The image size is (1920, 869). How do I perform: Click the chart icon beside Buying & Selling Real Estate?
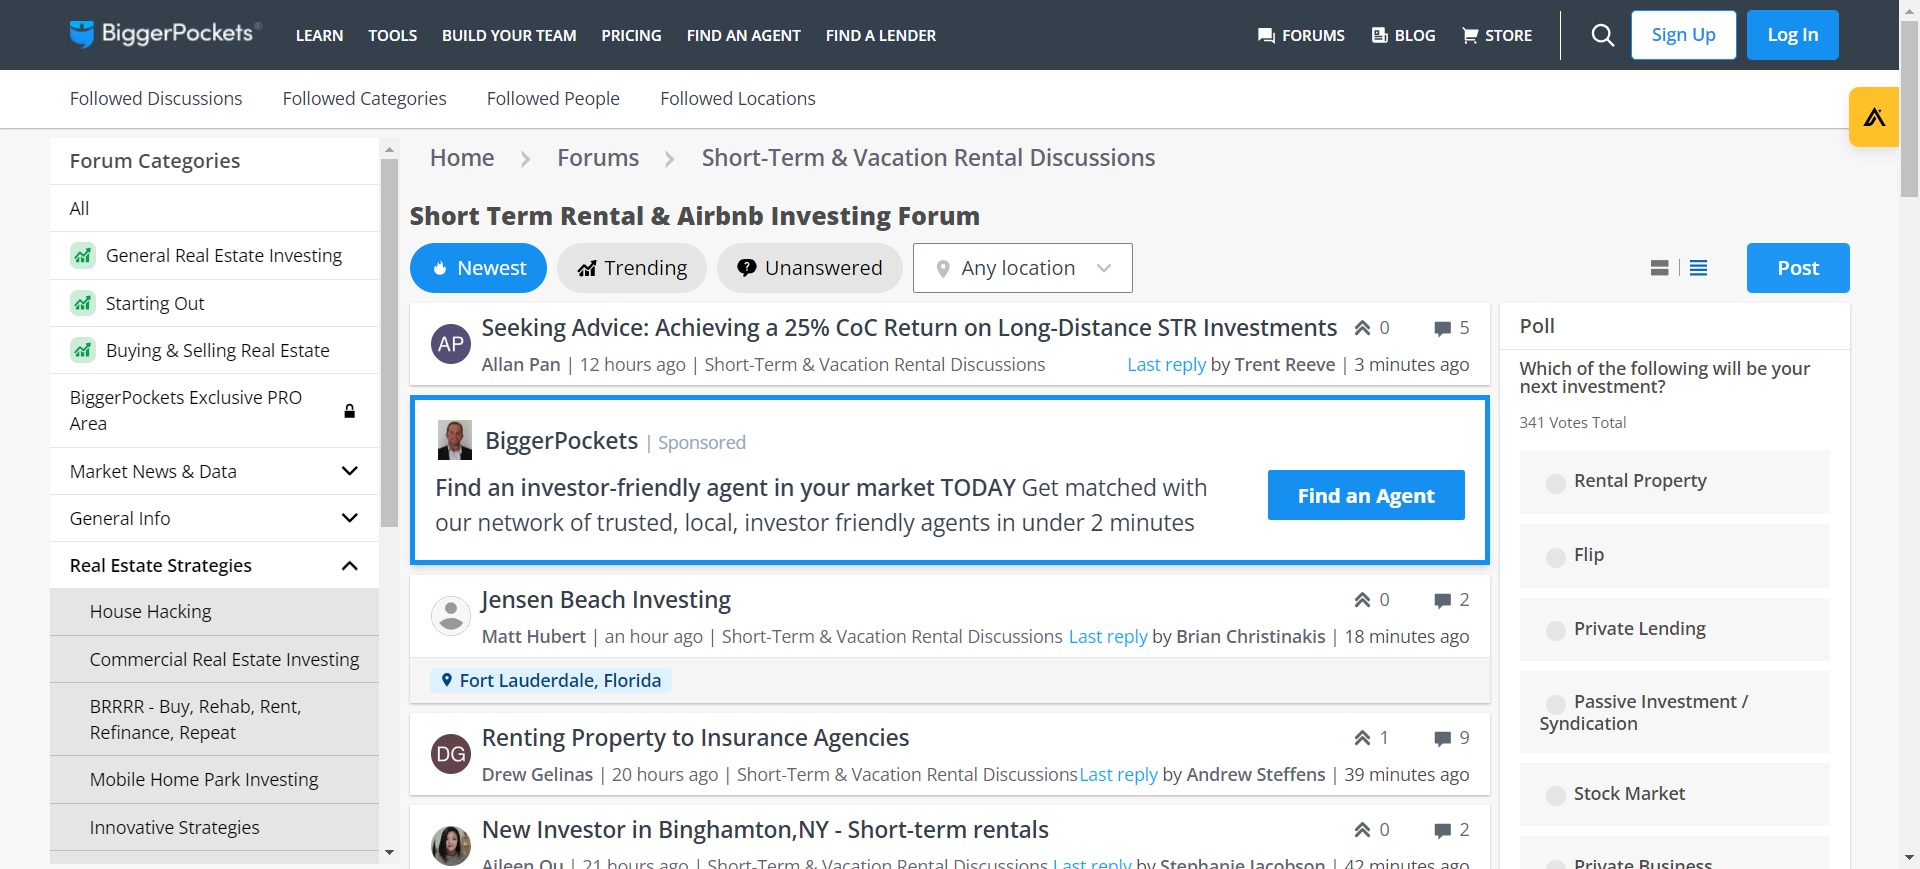(83, 350)
